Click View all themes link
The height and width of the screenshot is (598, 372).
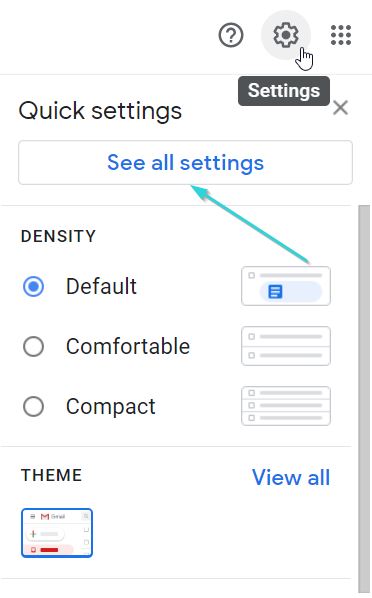[291, 477]
